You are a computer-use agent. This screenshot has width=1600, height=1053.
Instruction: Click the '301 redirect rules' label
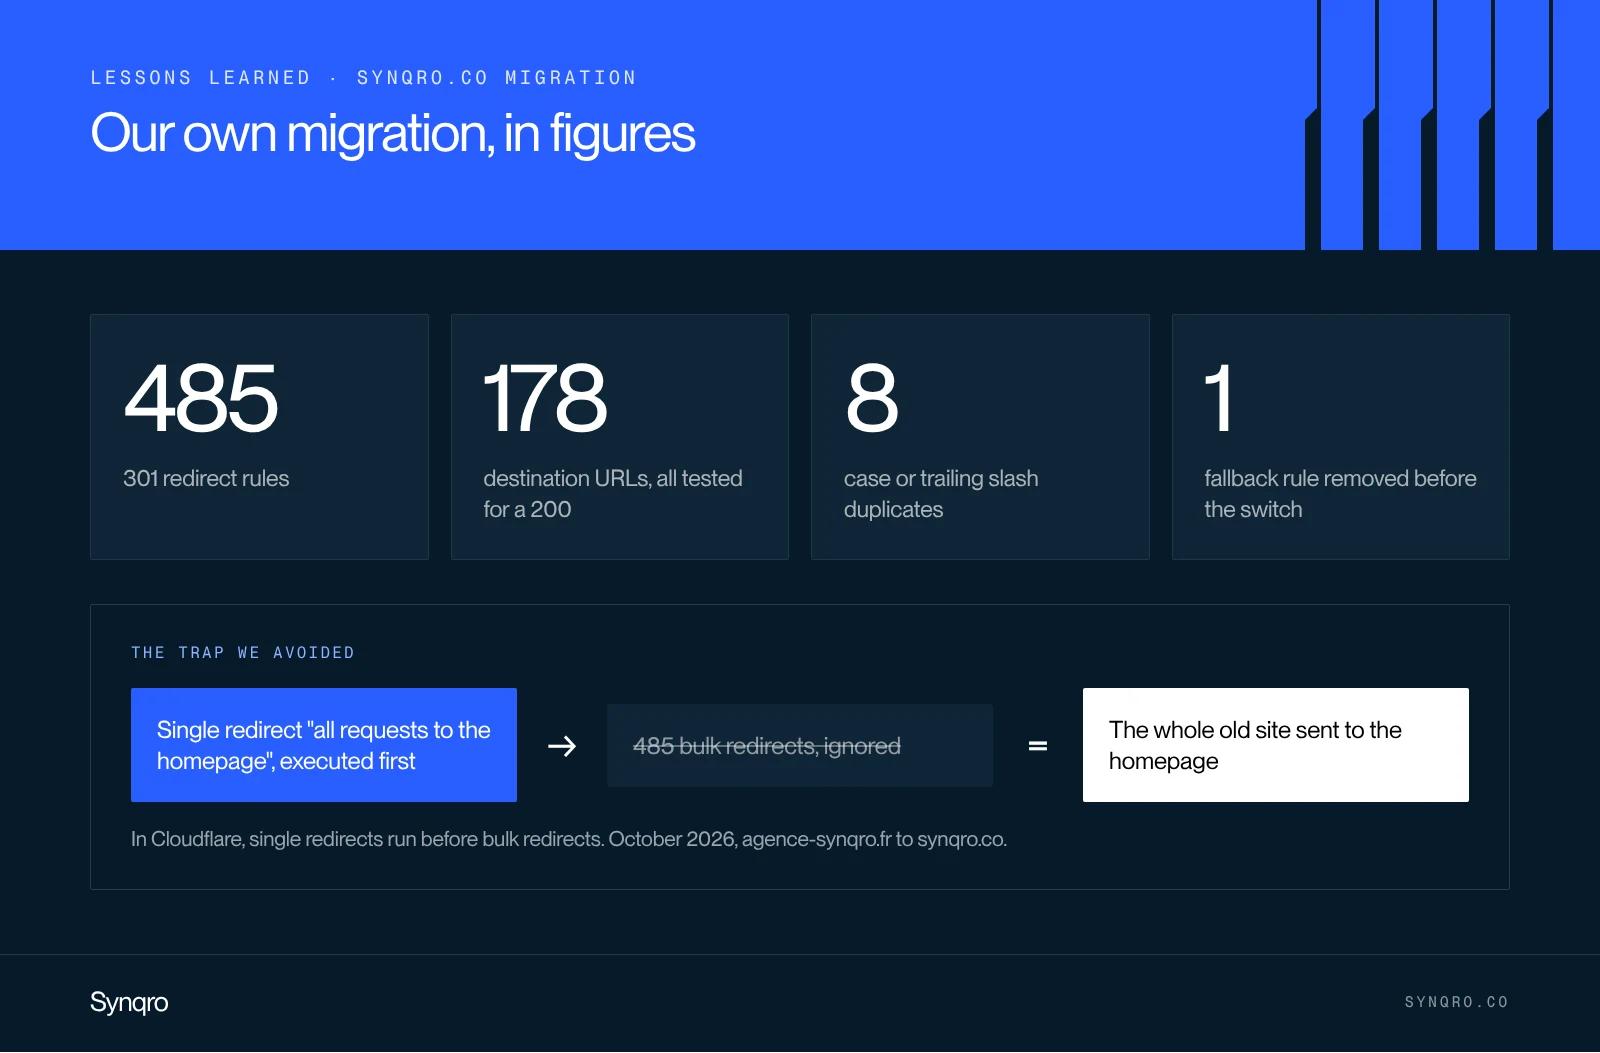click(x=206, y=478)
